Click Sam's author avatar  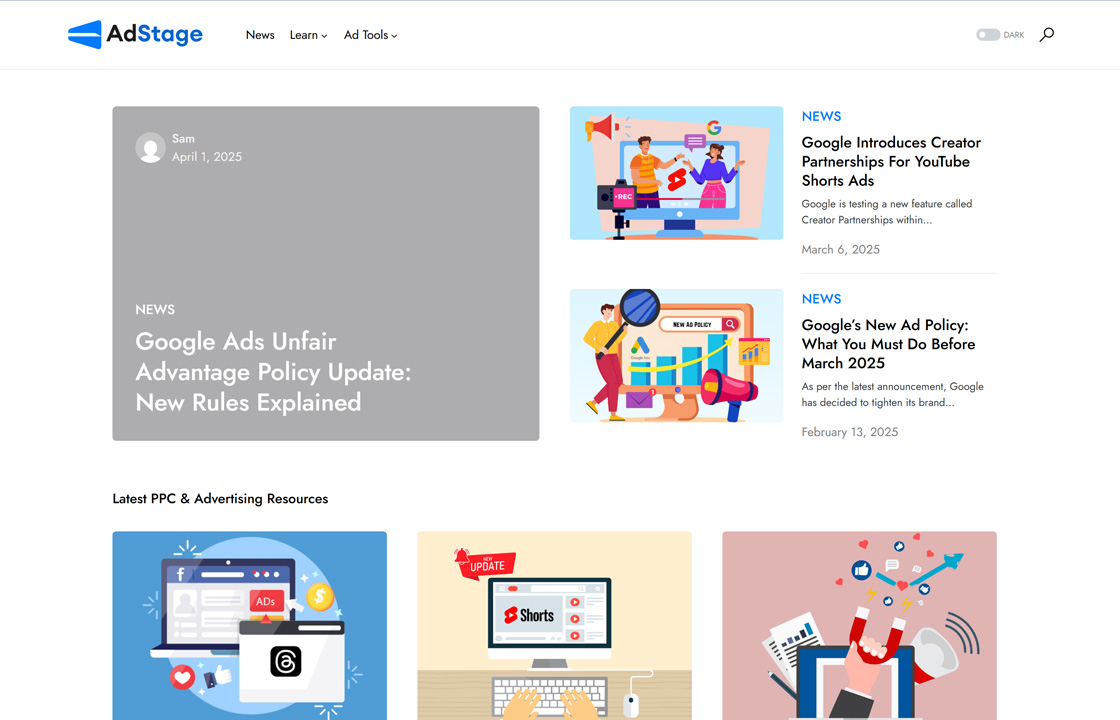tap(151, 147)
